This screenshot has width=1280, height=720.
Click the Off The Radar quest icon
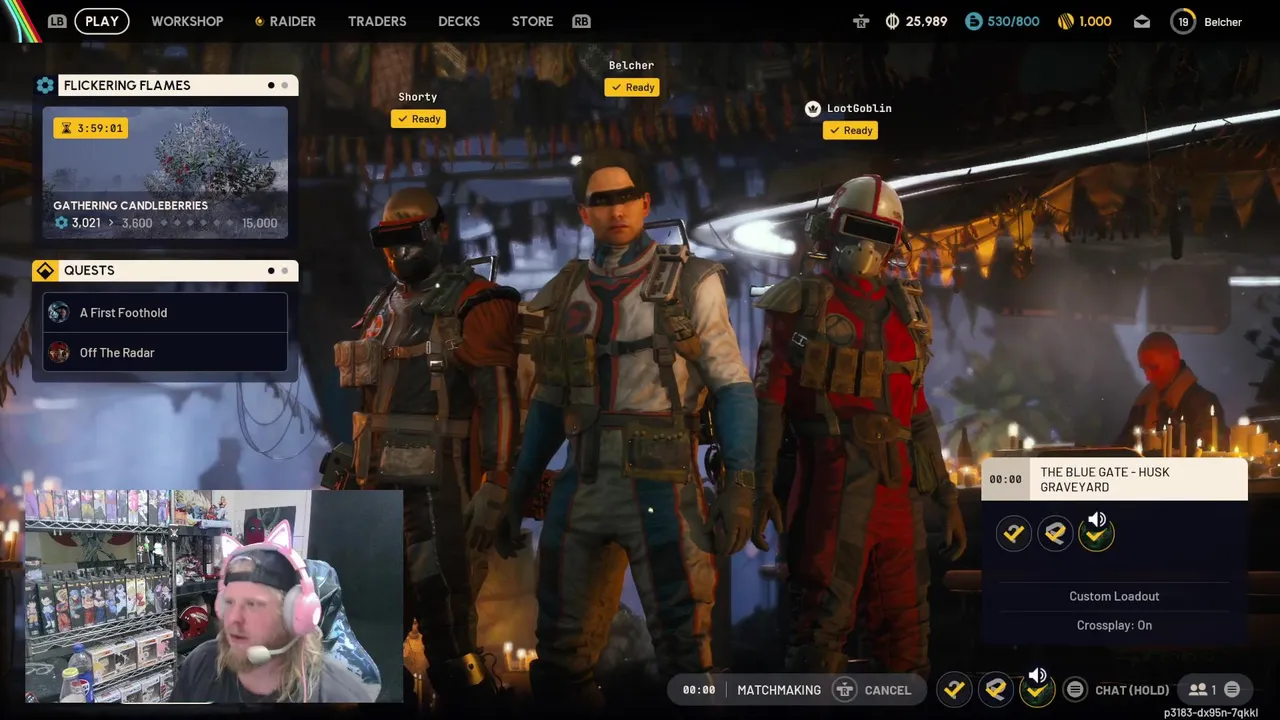(x=59, y=352)
